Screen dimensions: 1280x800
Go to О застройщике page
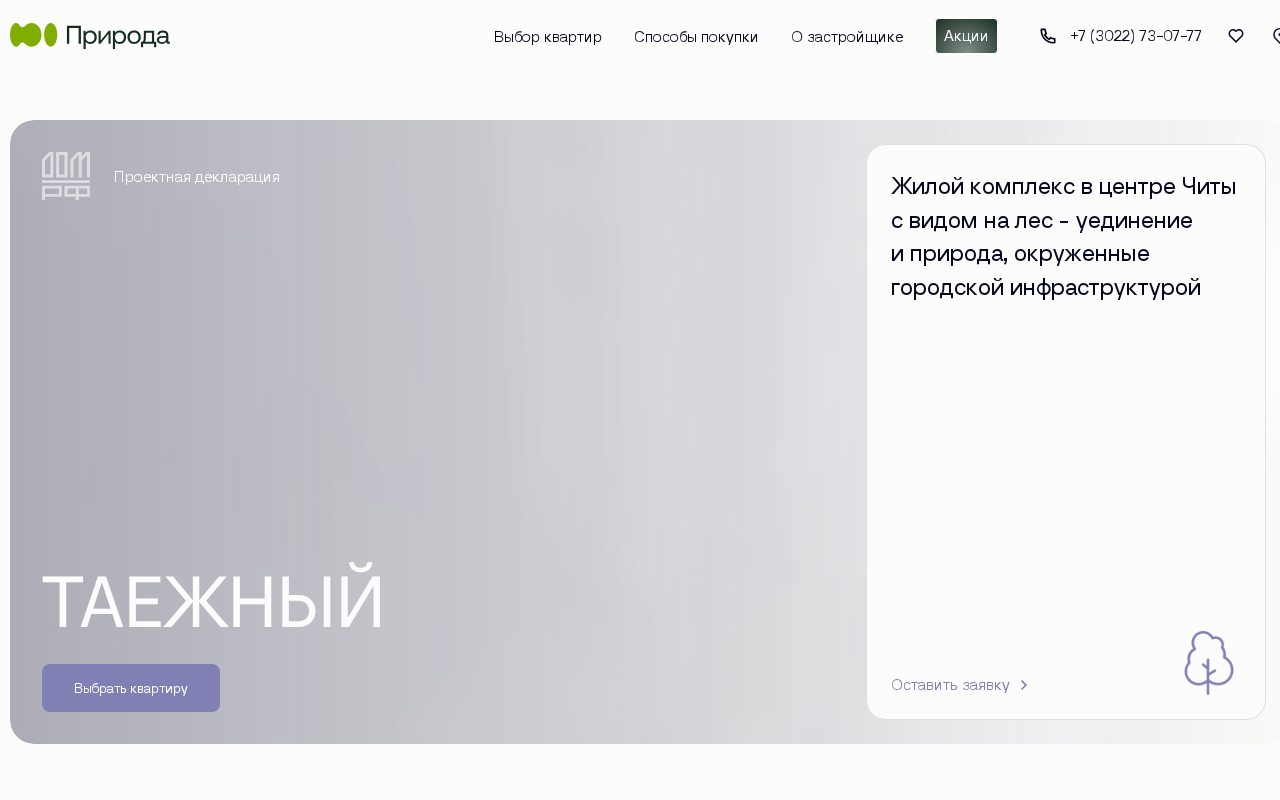click(847, 37)
